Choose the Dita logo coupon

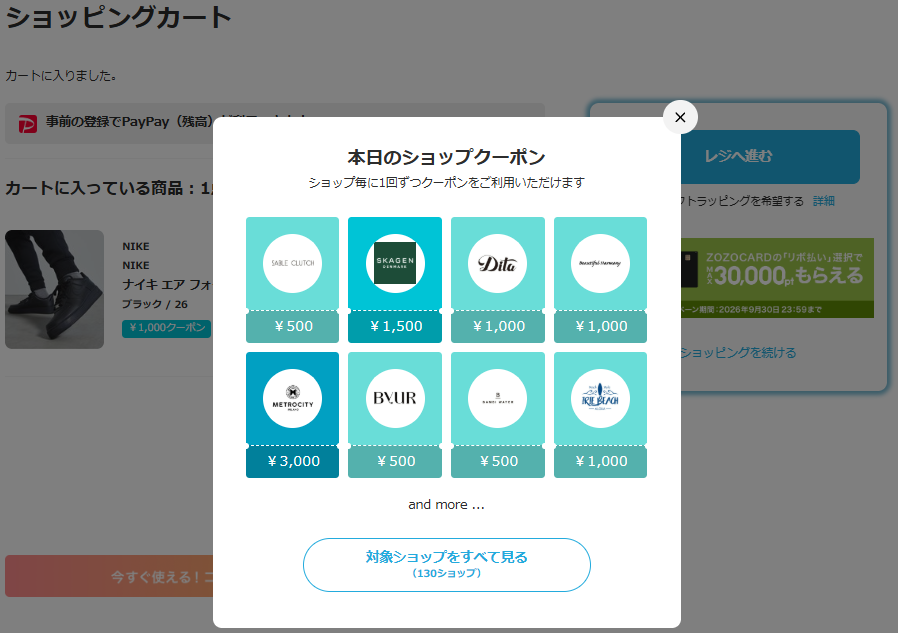click(497, 264)
